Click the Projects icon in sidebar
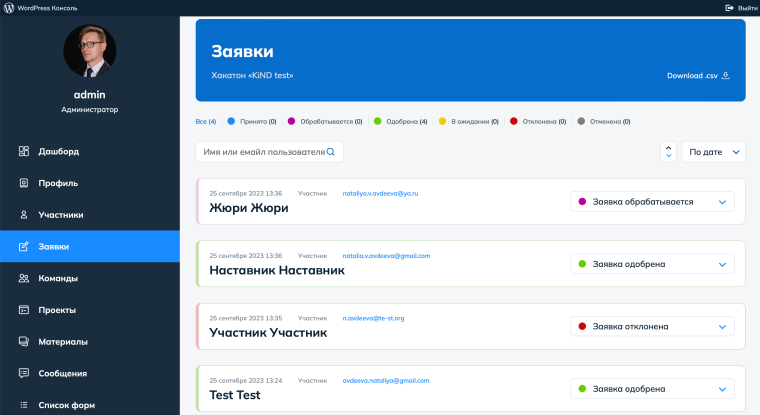760x415 pixels. [24, 310]
